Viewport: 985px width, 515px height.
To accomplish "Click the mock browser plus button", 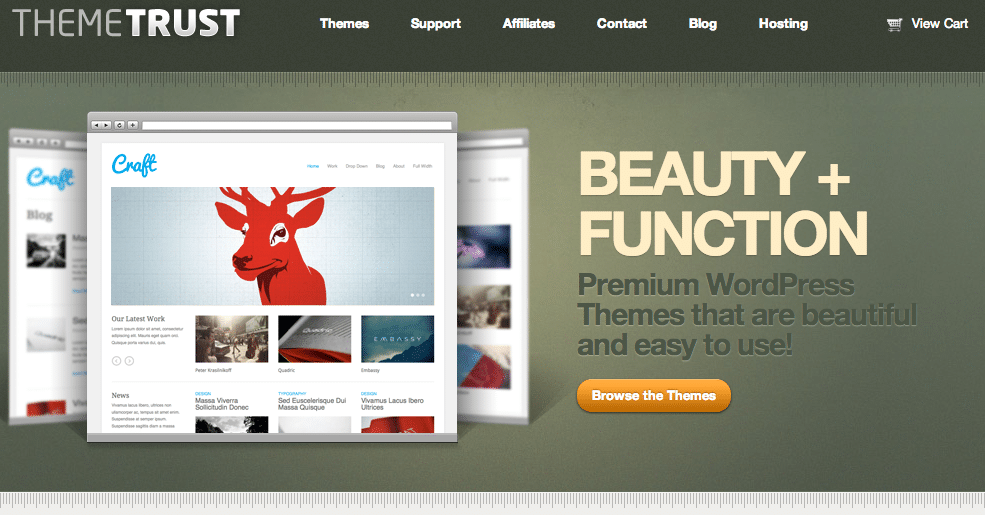I will pos(133,125).
